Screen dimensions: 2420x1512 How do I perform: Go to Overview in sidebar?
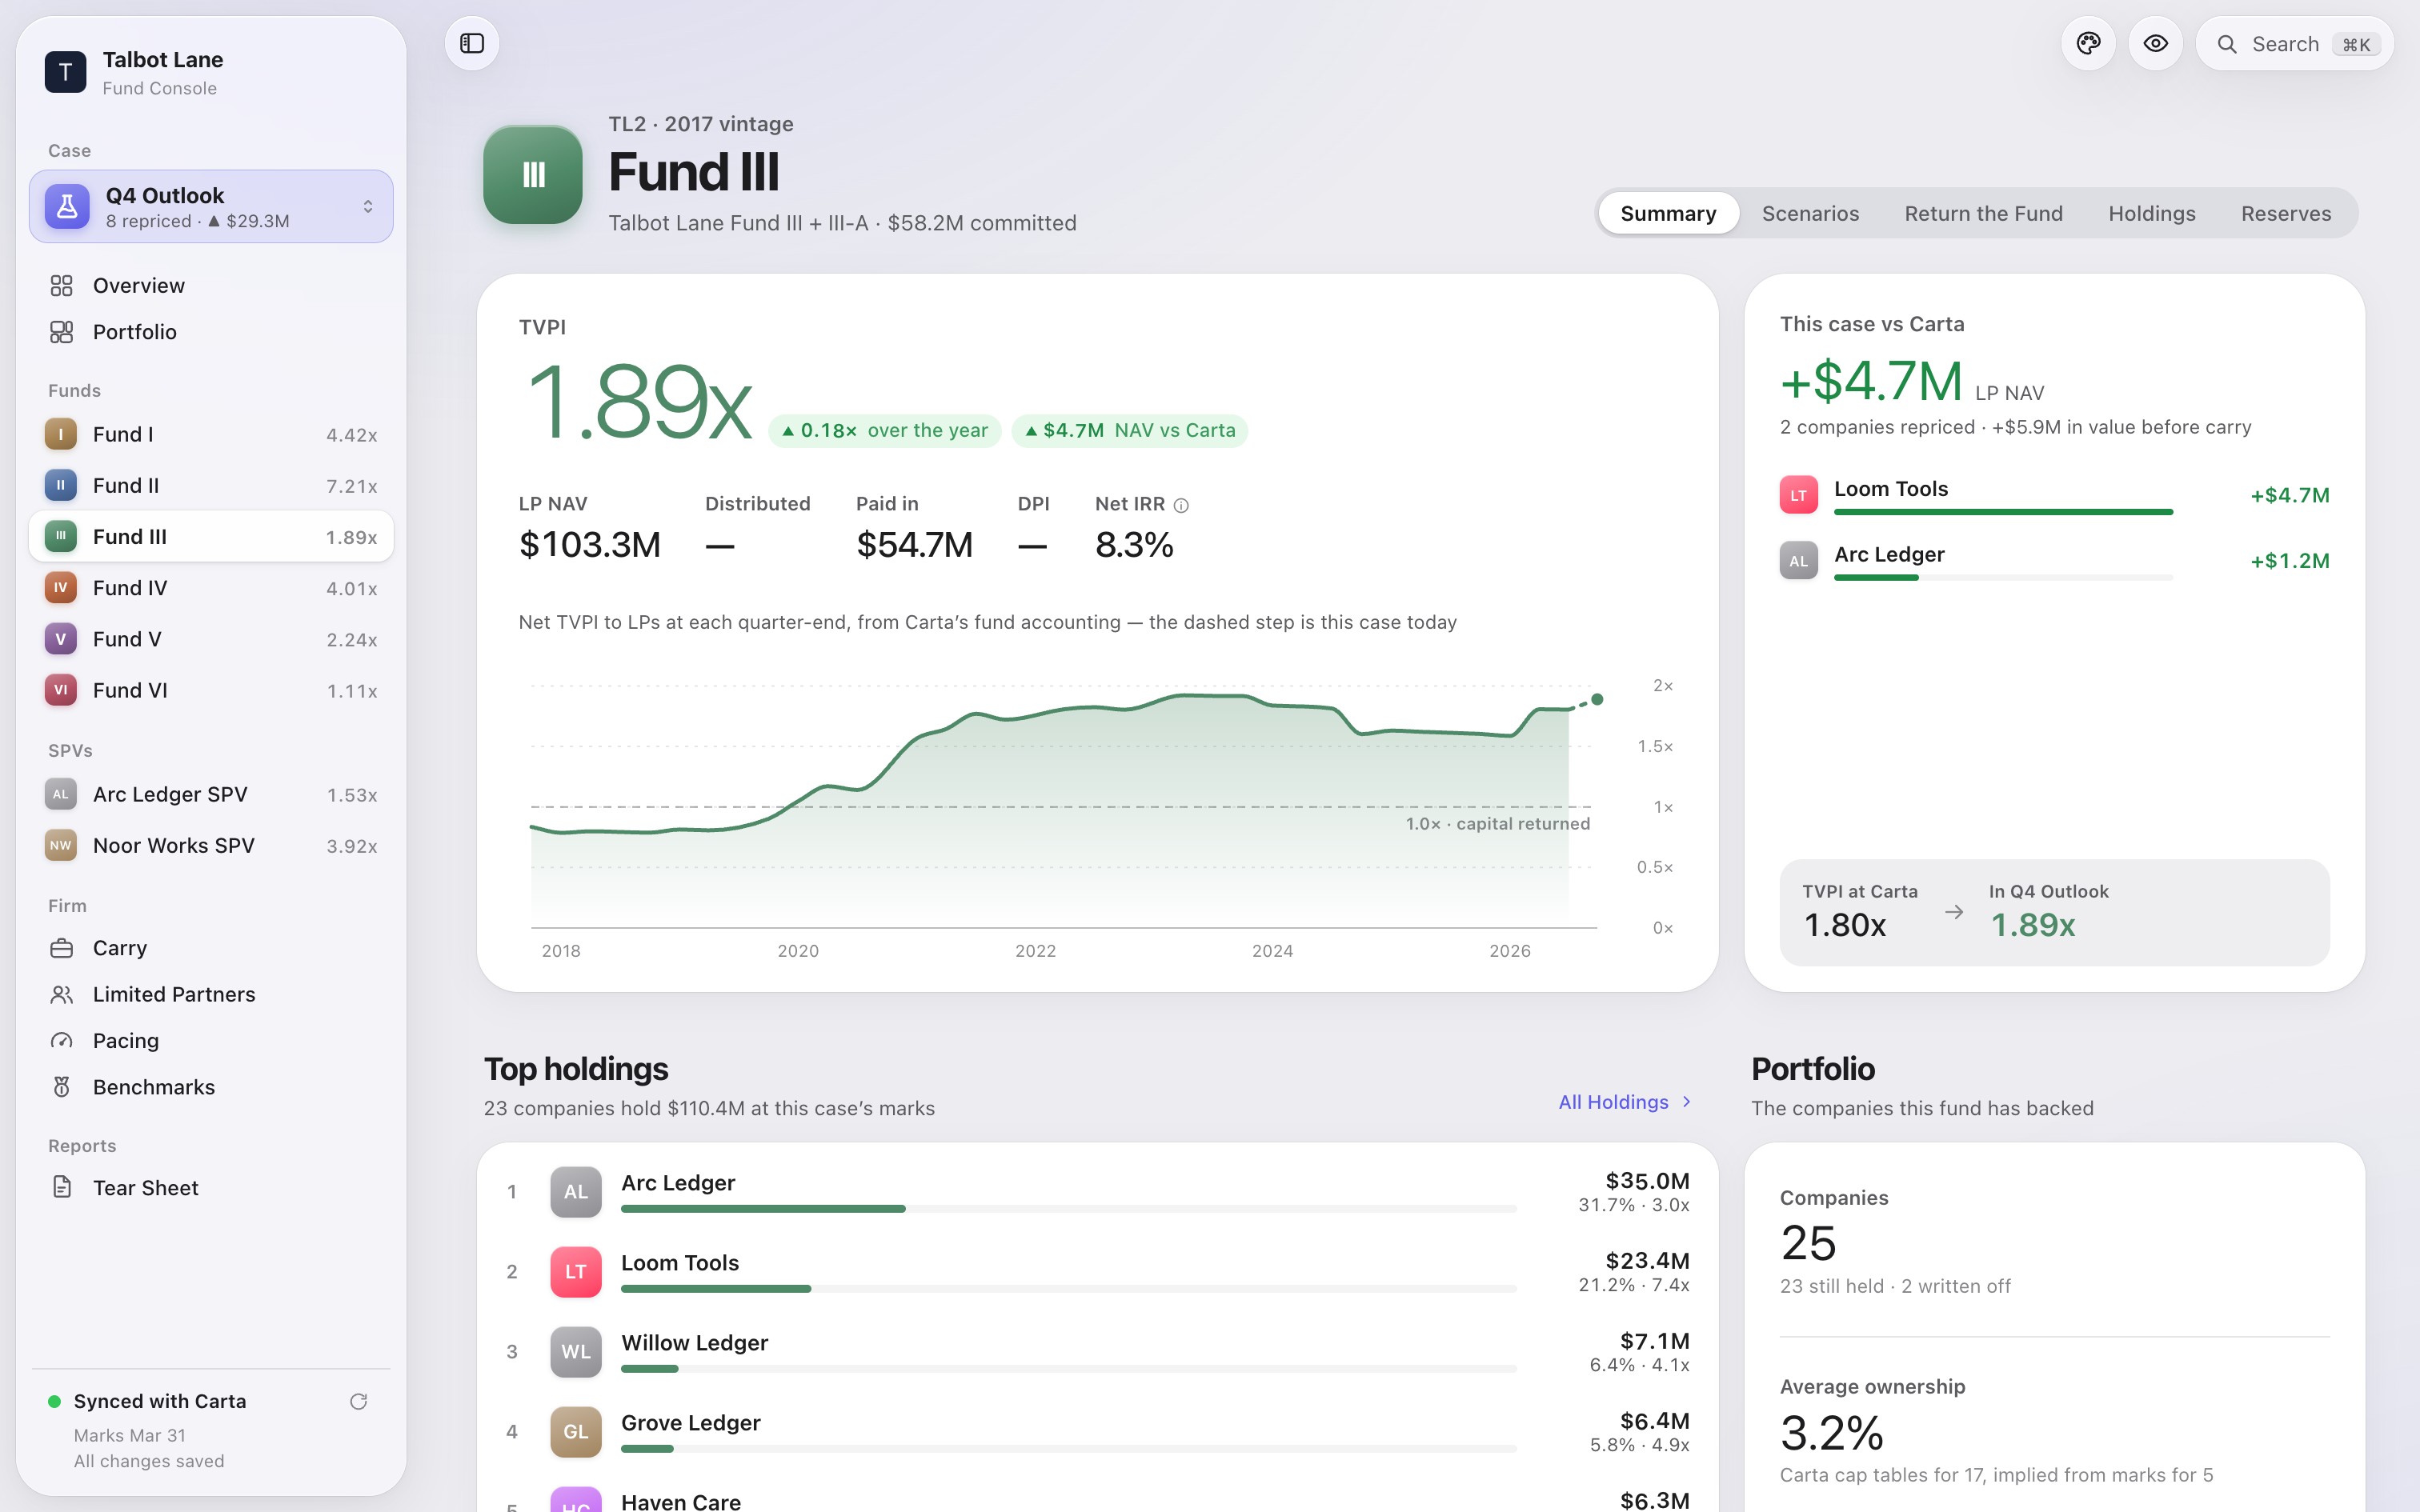pyautogui.click(x=211, y=285)
